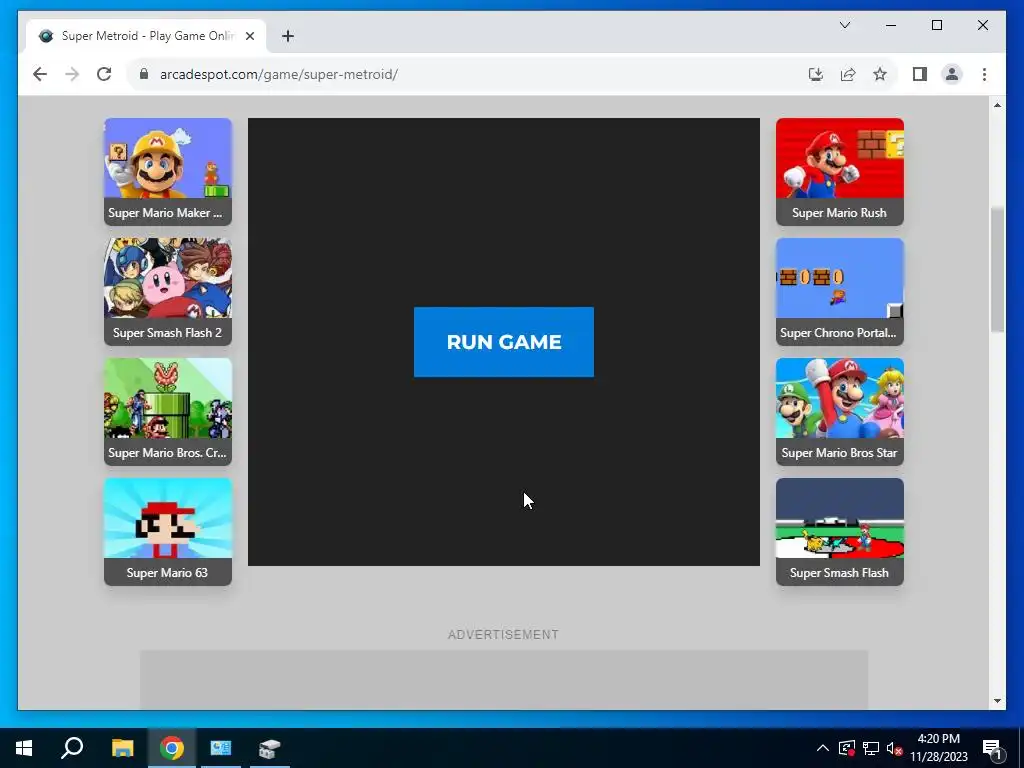Click the scrollbar down arrow
Viewport: 1024px width, 768px height.
coord(997,701)
